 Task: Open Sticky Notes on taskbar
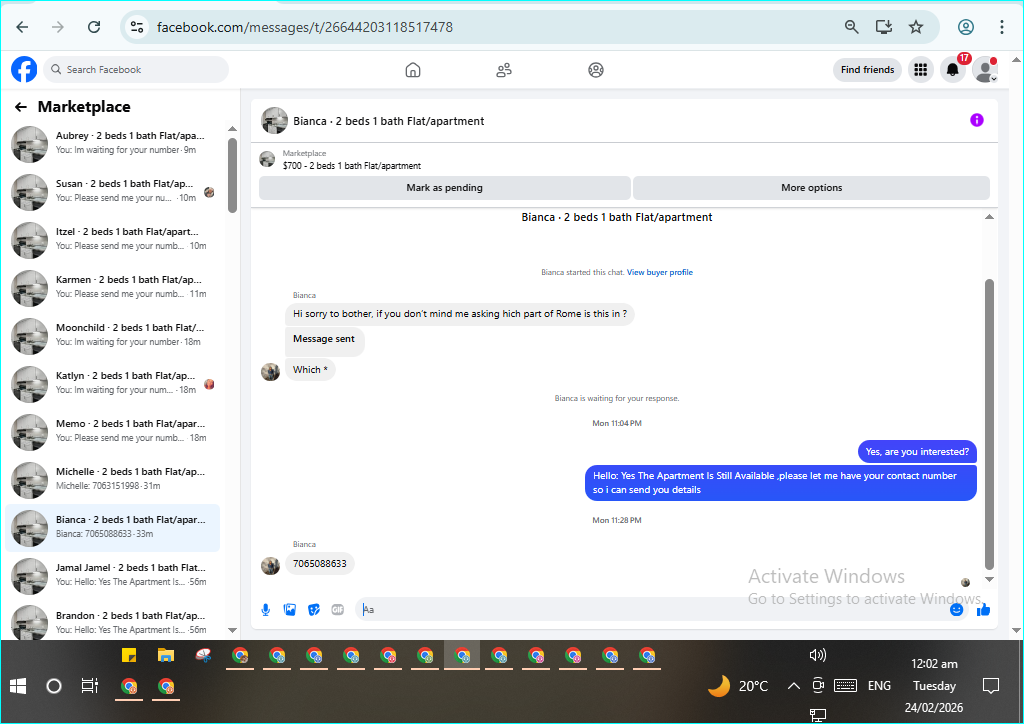tap(129, 655)
